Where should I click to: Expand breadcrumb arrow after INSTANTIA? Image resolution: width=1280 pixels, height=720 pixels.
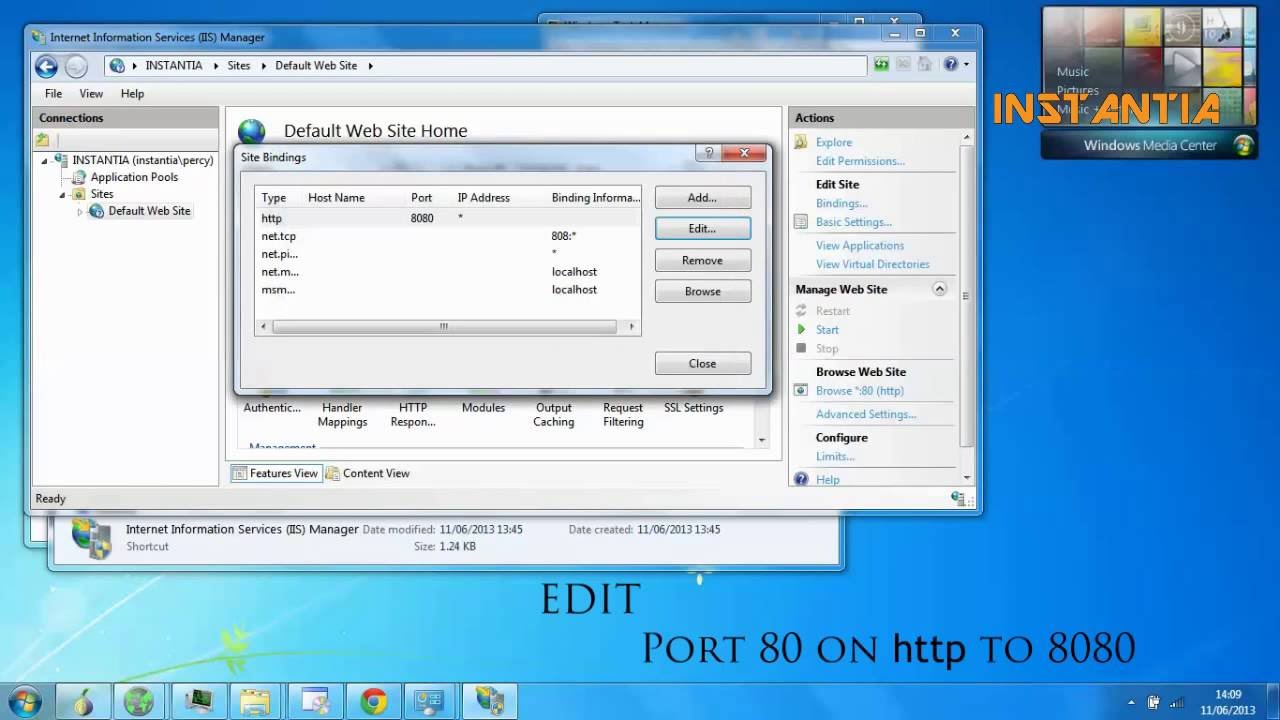pos(212,66)
